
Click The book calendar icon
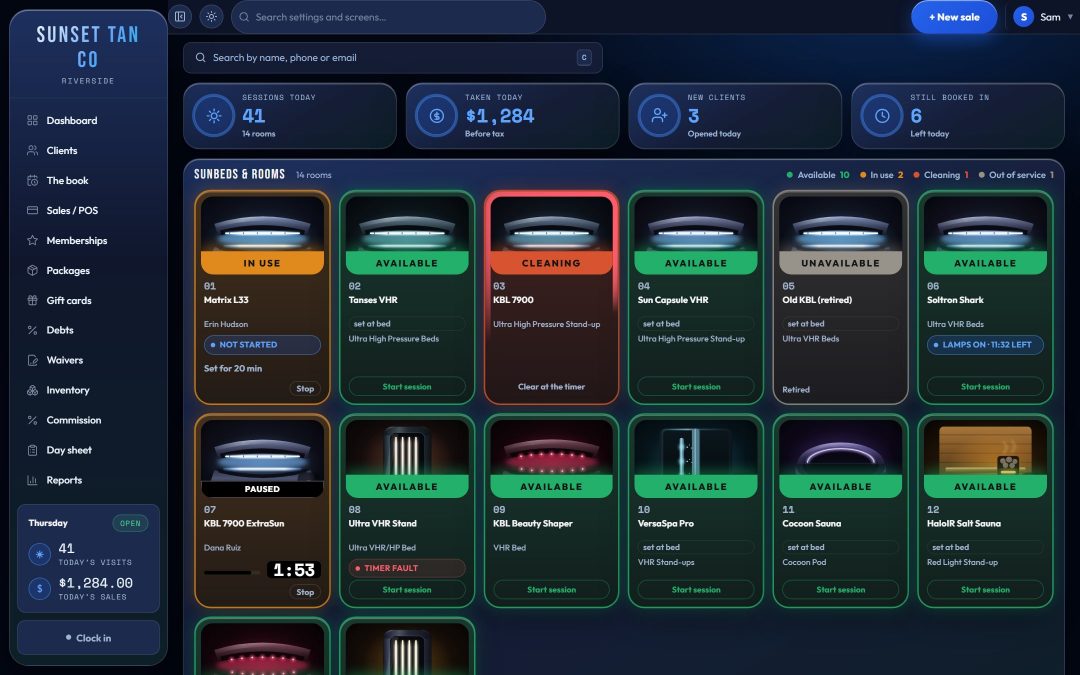tap(32, 180)
